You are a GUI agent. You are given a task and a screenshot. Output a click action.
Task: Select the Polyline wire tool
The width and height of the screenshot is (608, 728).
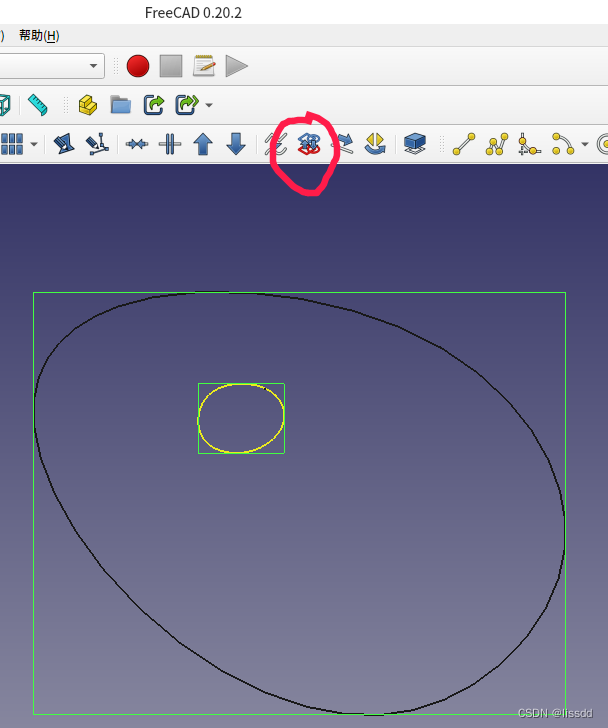point(497,144)
